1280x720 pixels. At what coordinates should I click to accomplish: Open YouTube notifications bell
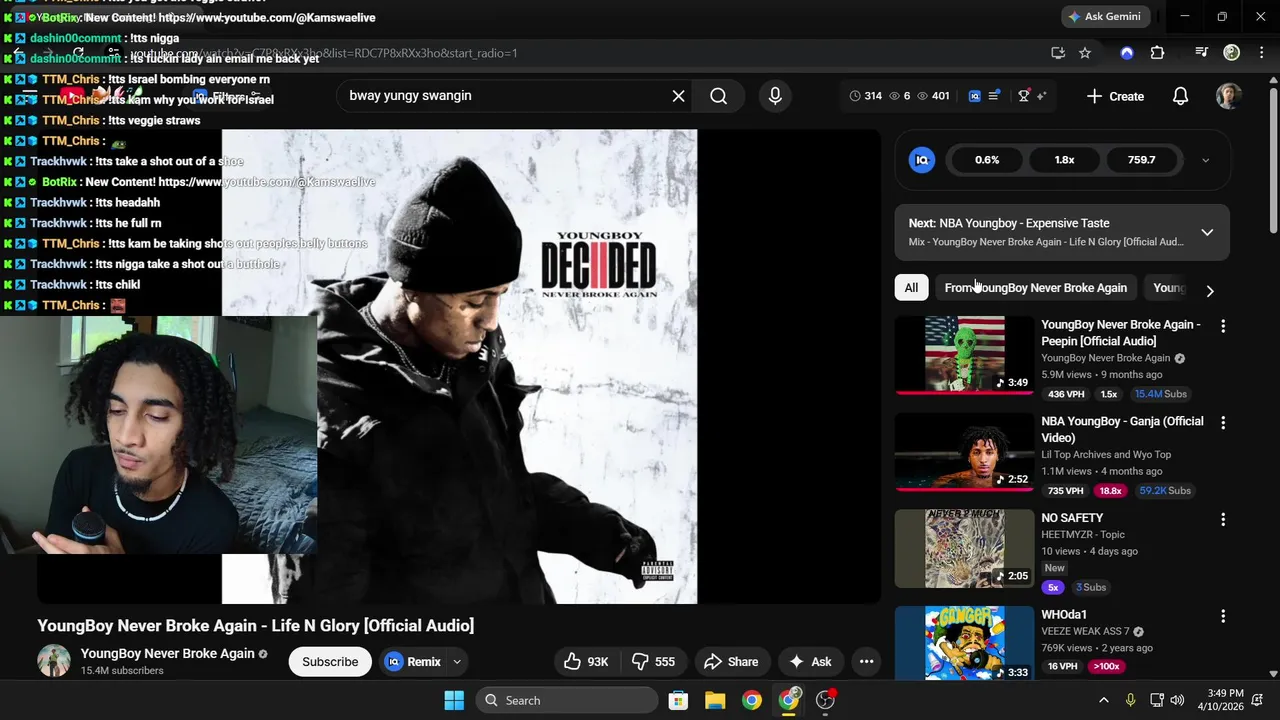pyautogui.click(x=1180, y=96)
